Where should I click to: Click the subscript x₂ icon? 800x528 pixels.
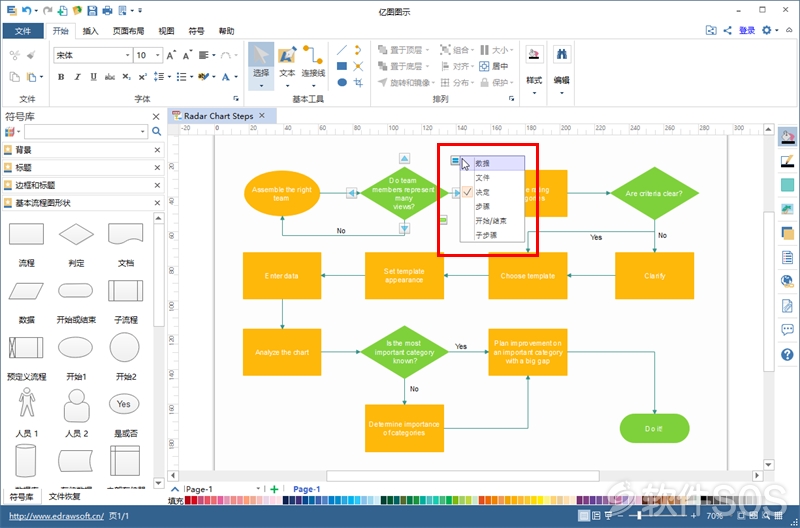(127, 77)
